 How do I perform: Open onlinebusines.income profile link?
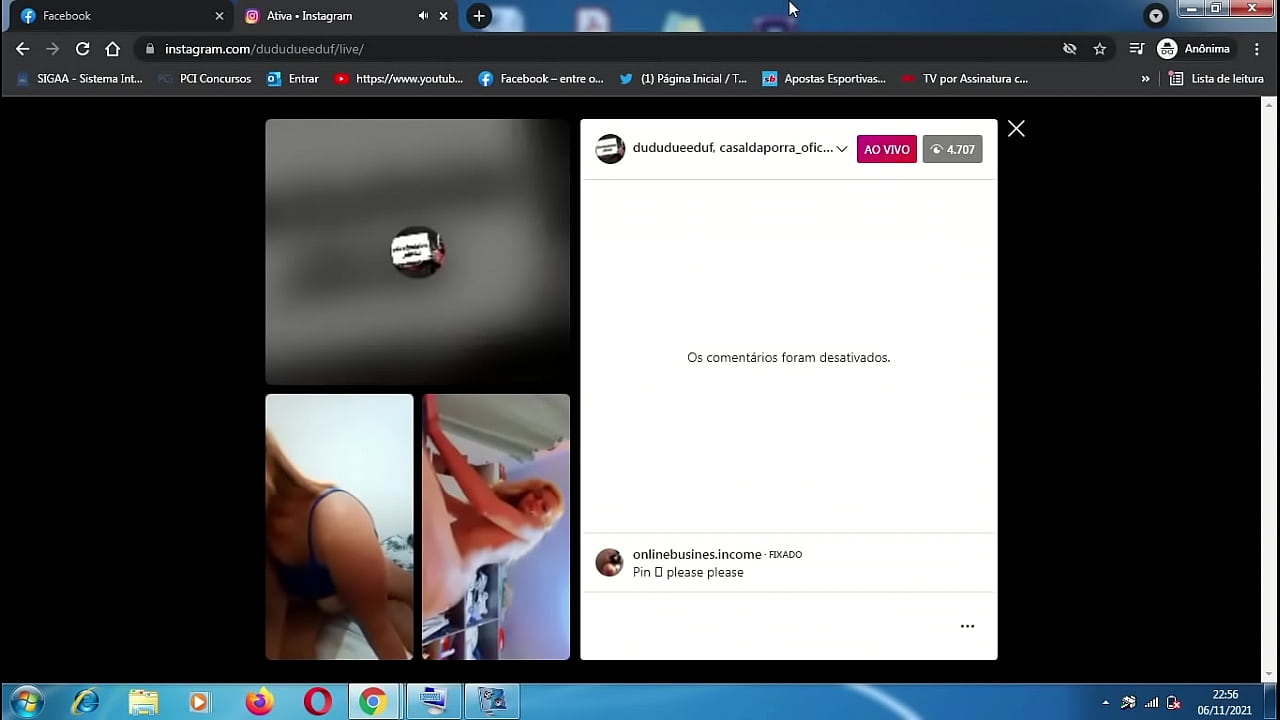(x=697, y=554)
